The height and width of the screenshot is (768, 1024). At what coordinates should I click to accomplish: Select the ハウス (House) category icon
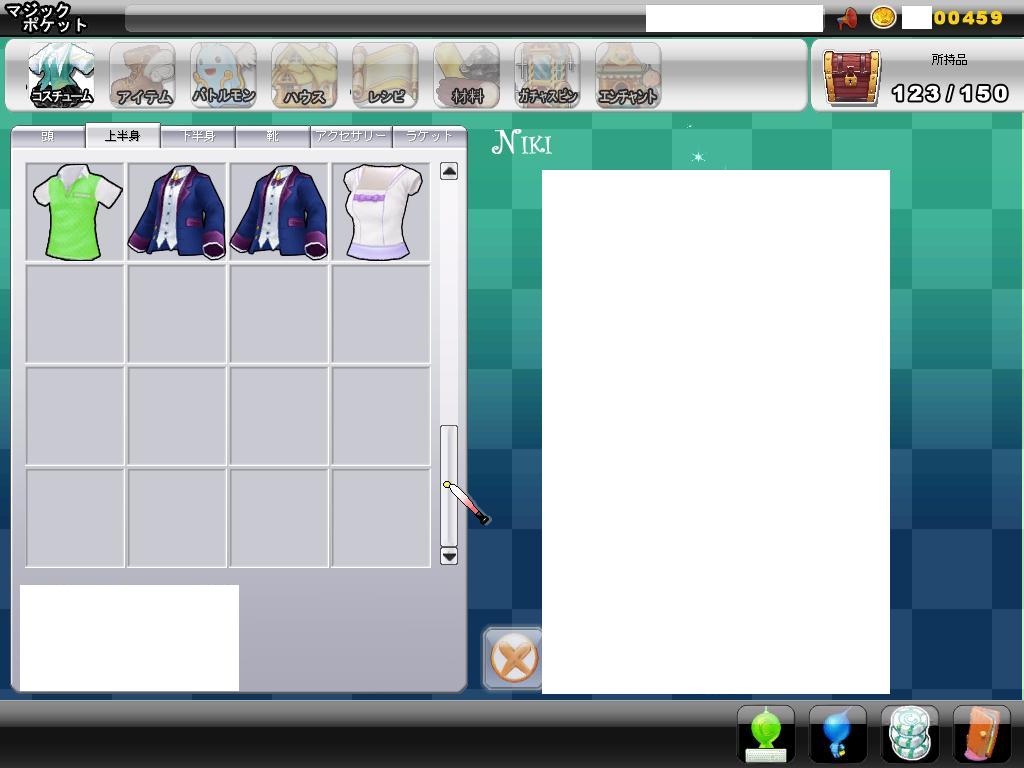(x=304, y=75)
